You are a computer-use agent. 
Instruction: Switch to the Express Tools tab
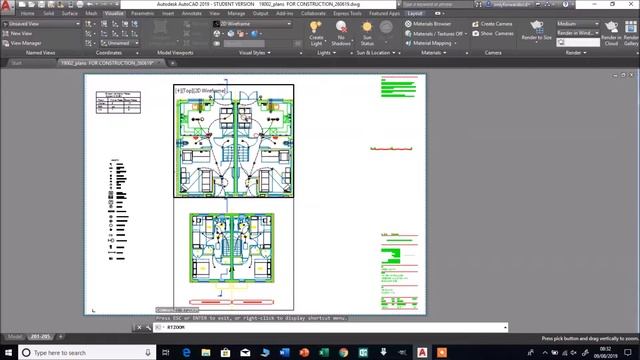click(x=347, y=13)
